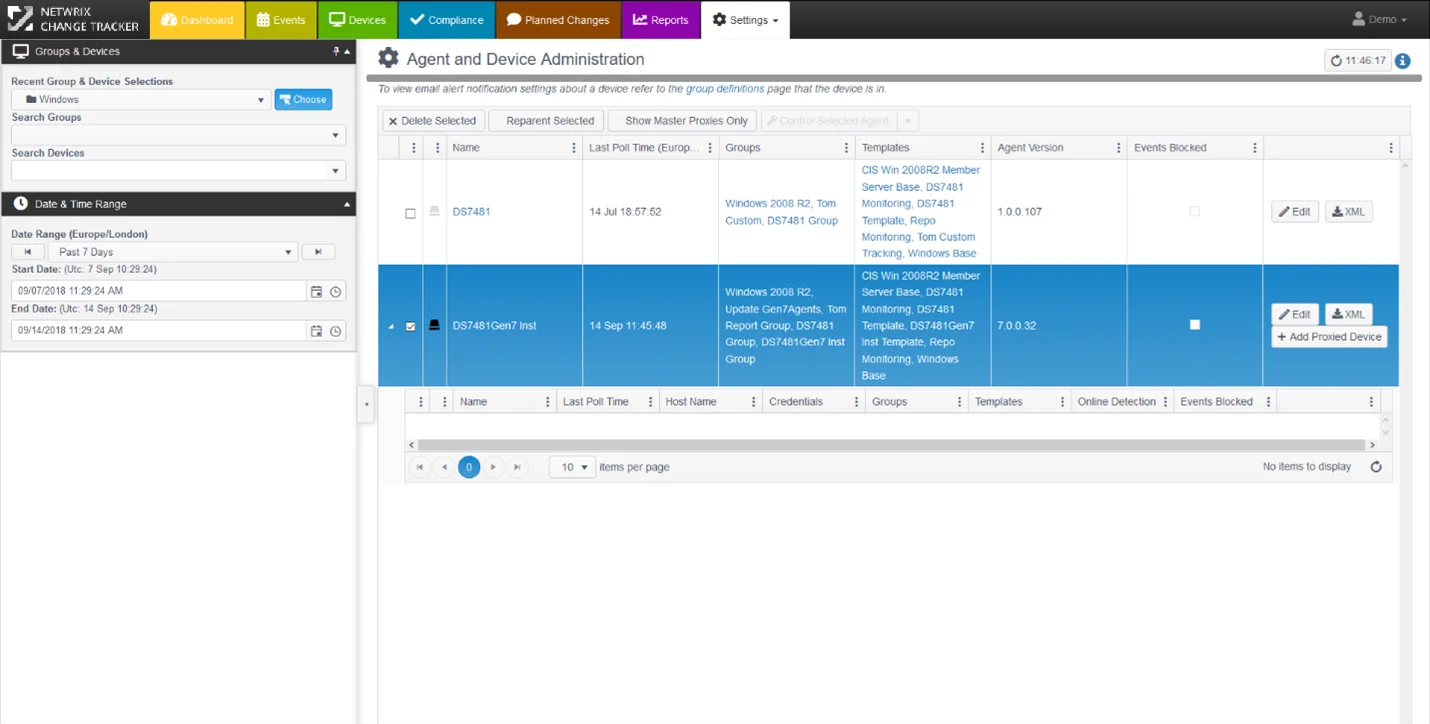Collapse the Groups & Devices panel

(348, 51)
